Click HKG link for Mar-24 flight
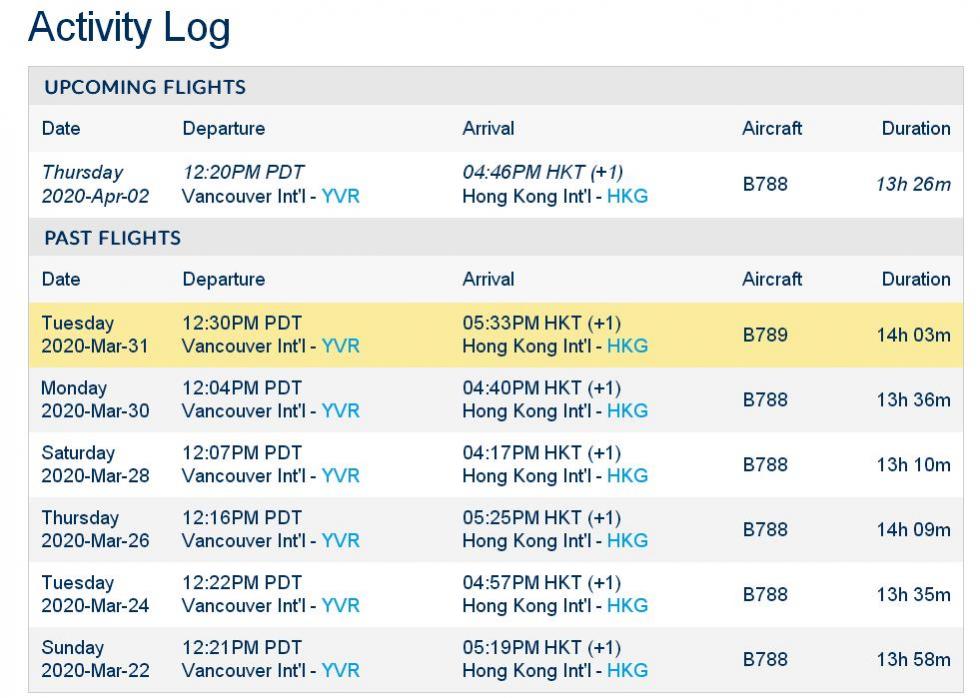Viewport: 980px width, 698px height. click(627, 606)
